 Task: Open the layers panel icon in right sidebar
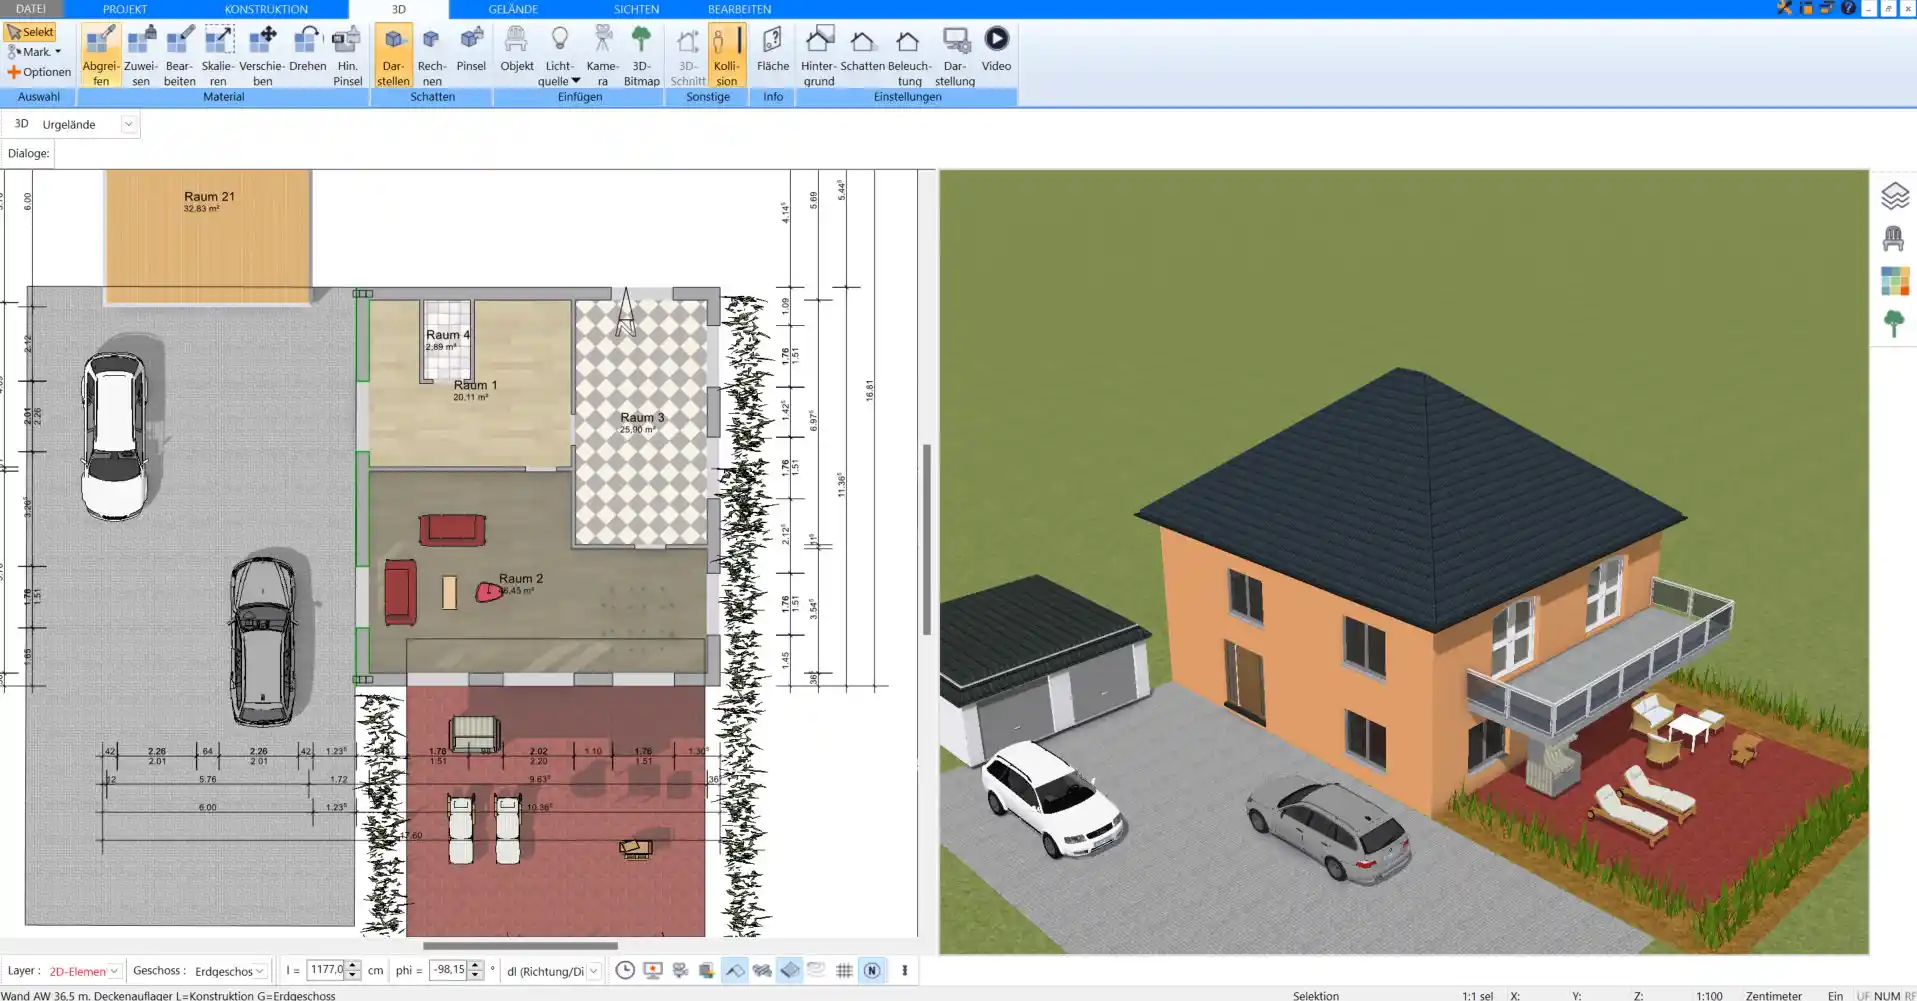coord(1894,196)
